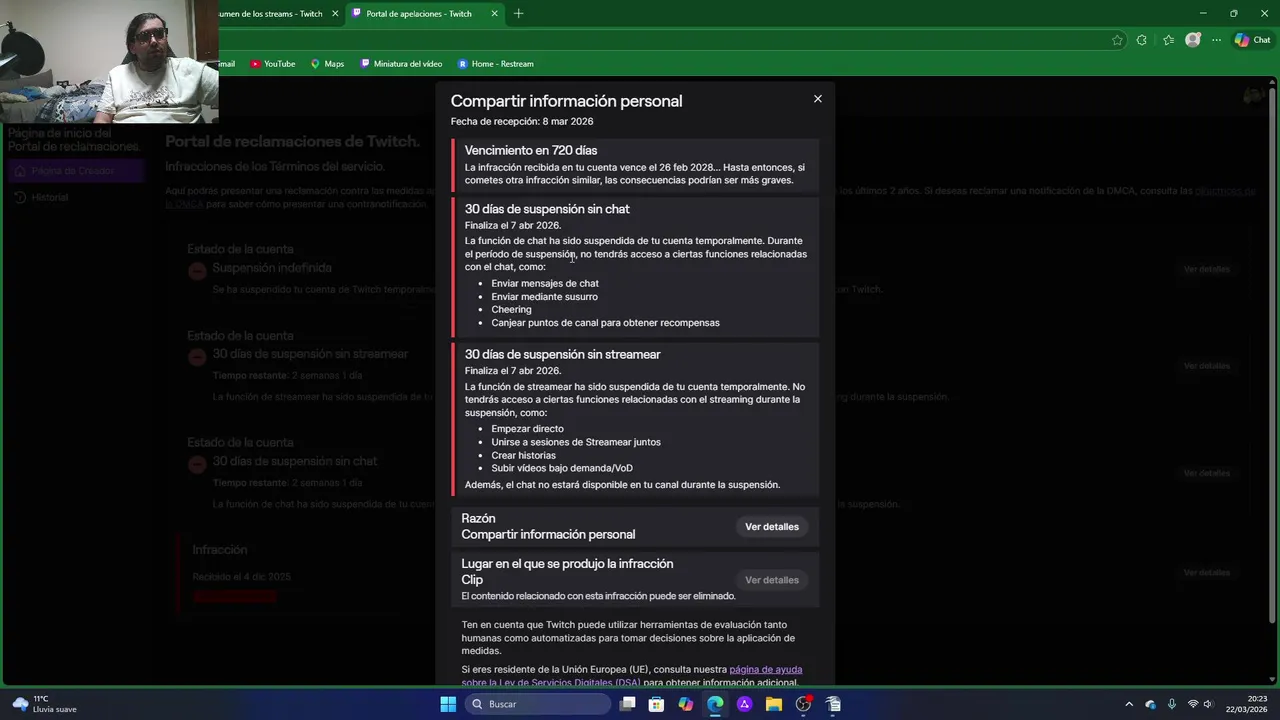Open Windows Start menu
This screenshot has width=1280, height=720.
(448, 704)
